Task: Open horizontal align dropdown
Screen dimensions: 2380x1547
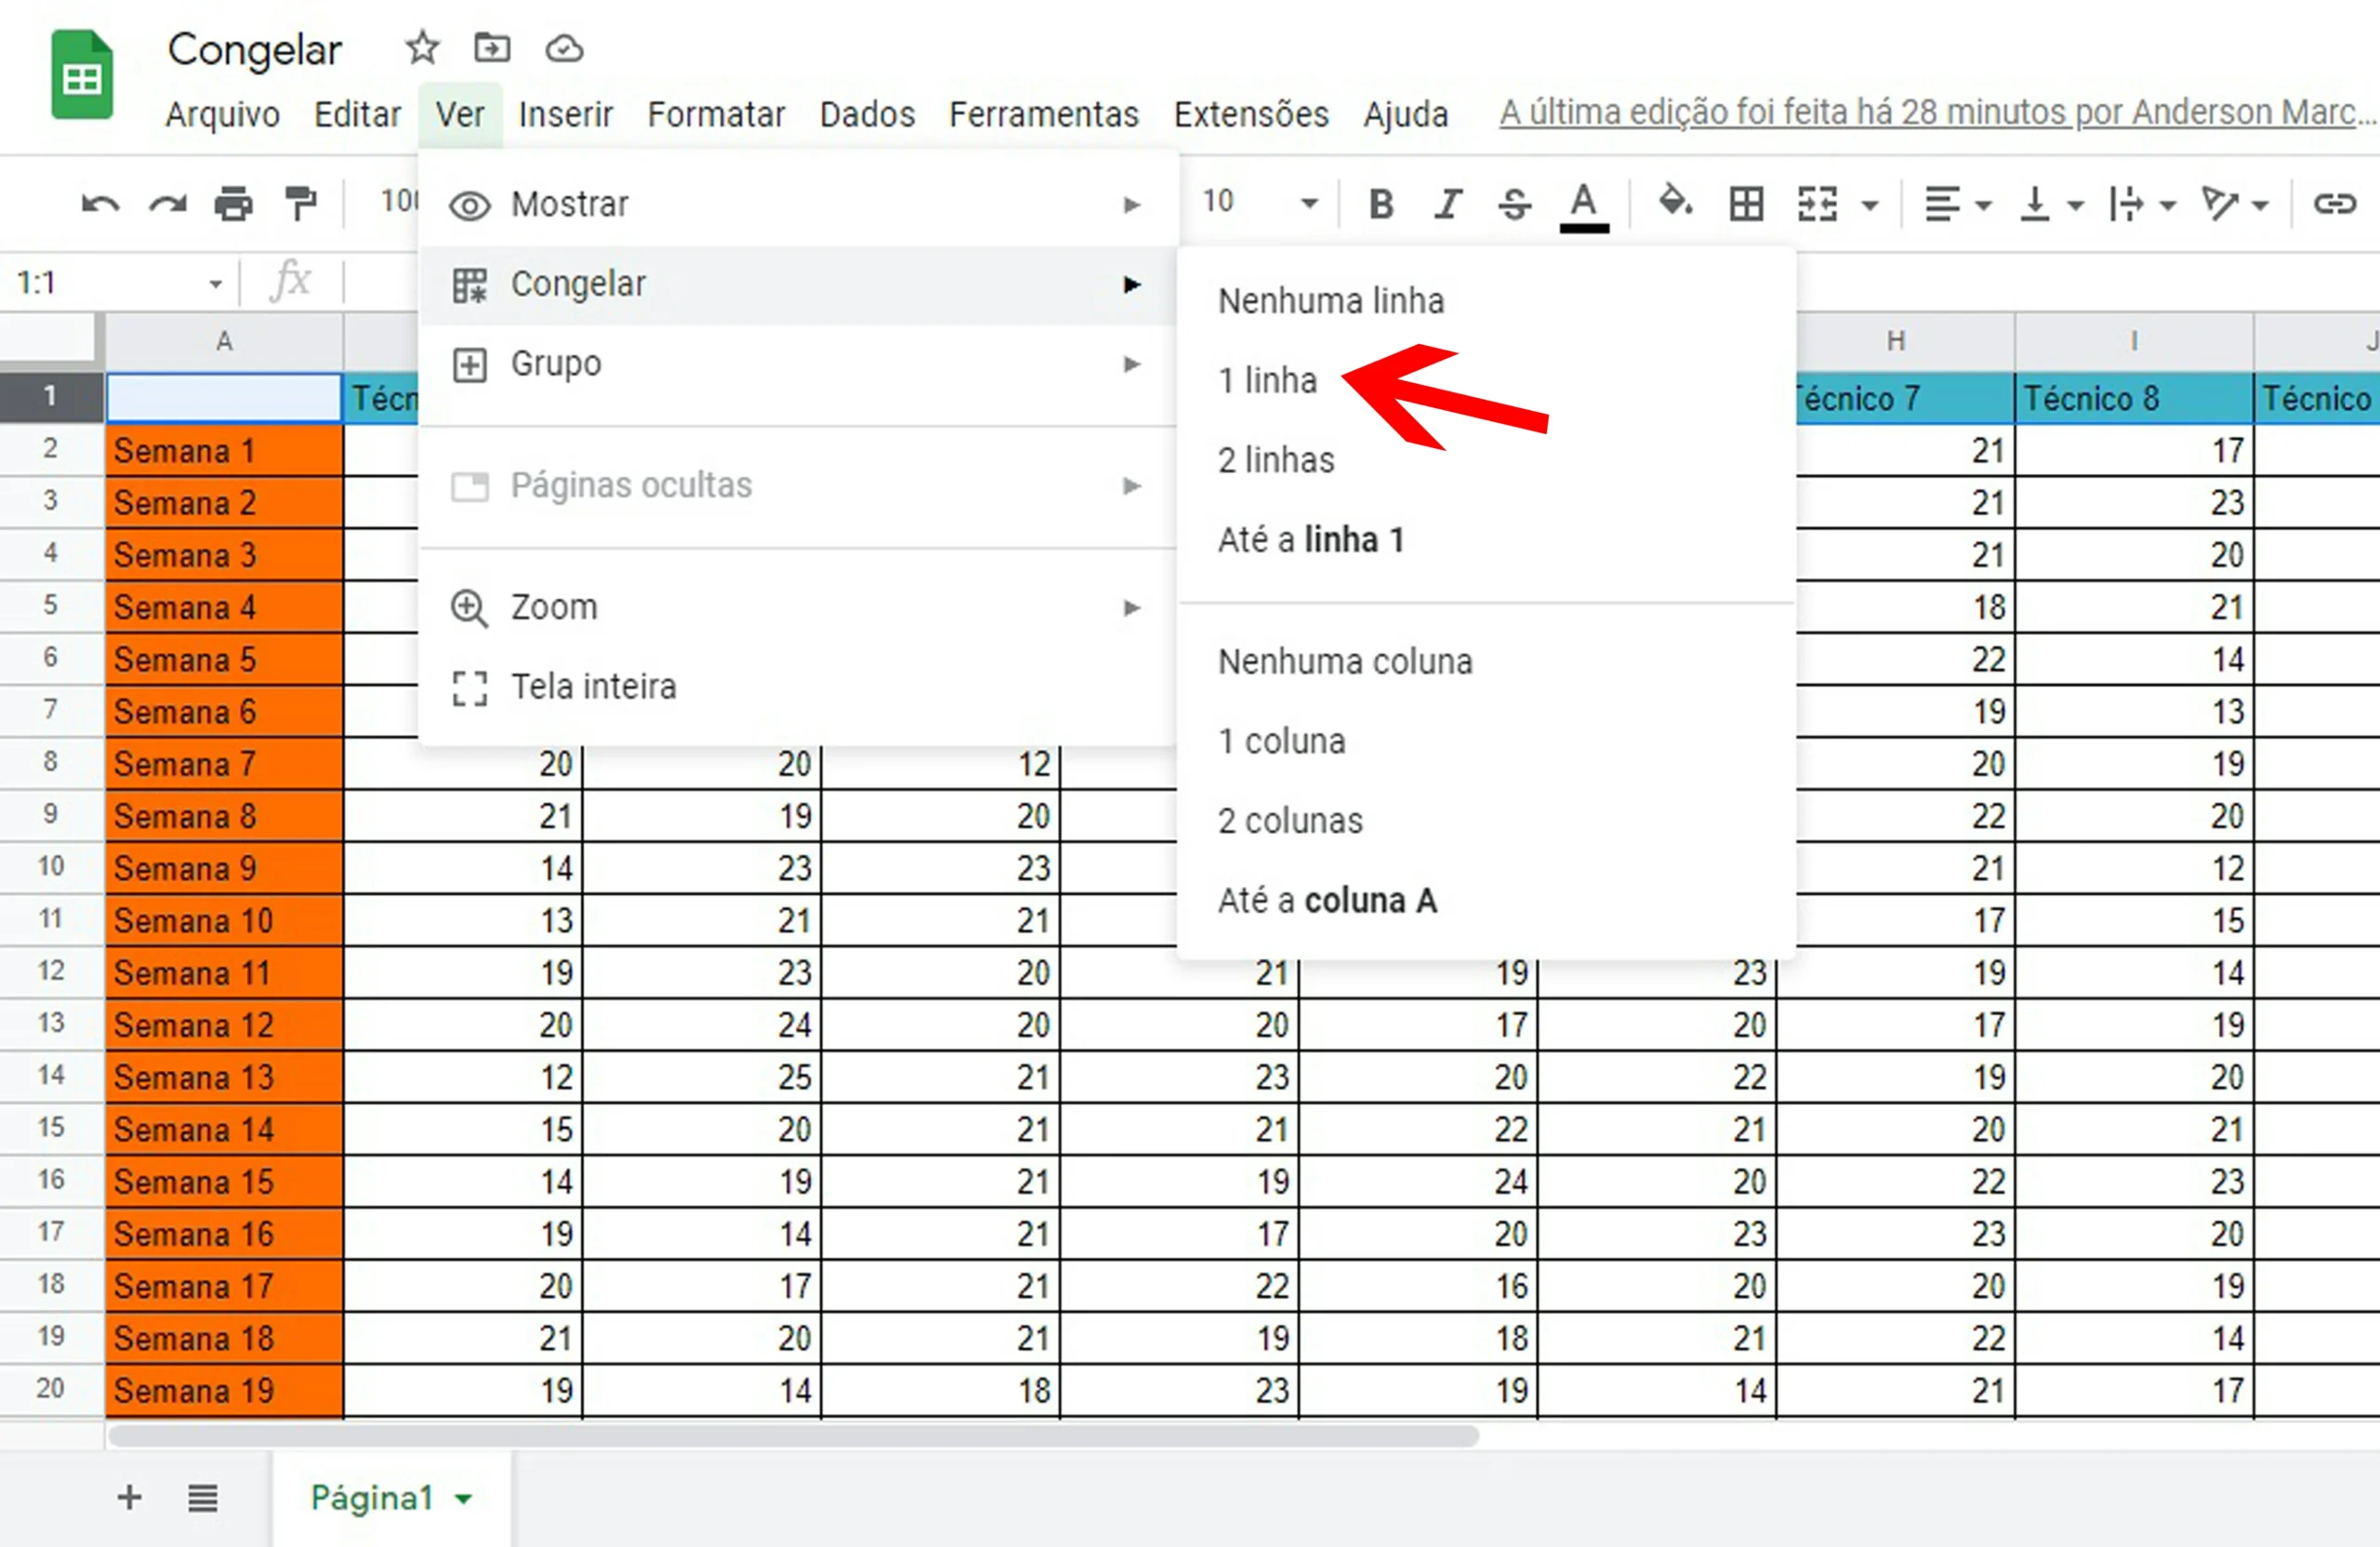Action: (x=1958, y=204)
